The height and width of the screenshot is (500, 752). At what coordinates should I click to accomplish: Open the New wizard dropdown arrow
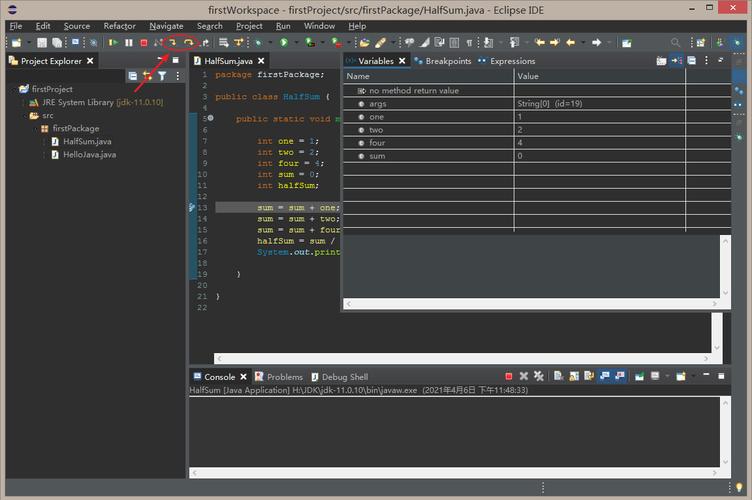(28, 43)
